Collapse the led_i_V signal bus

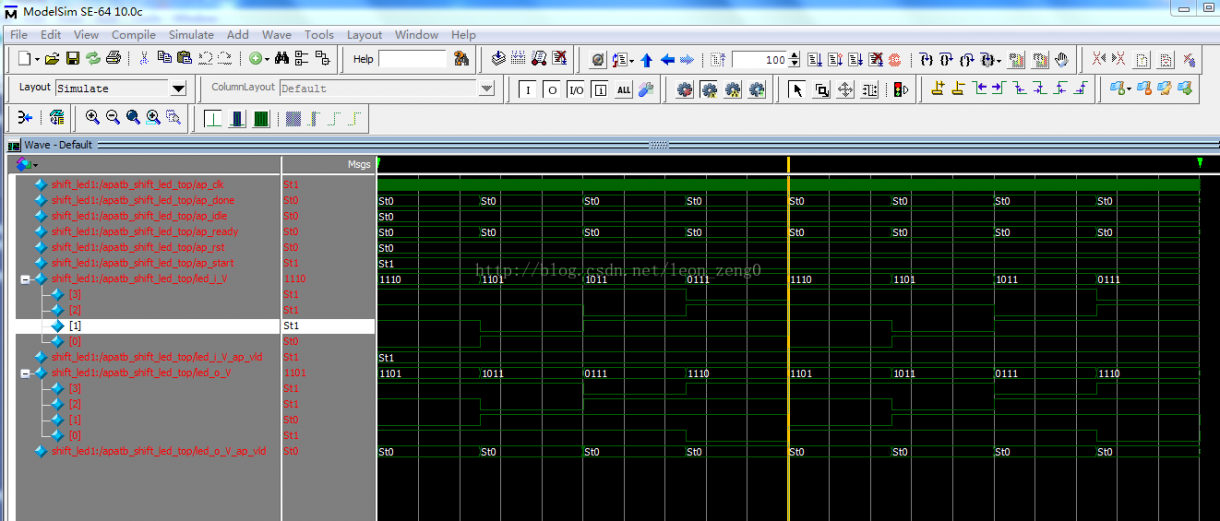[25, 279]
